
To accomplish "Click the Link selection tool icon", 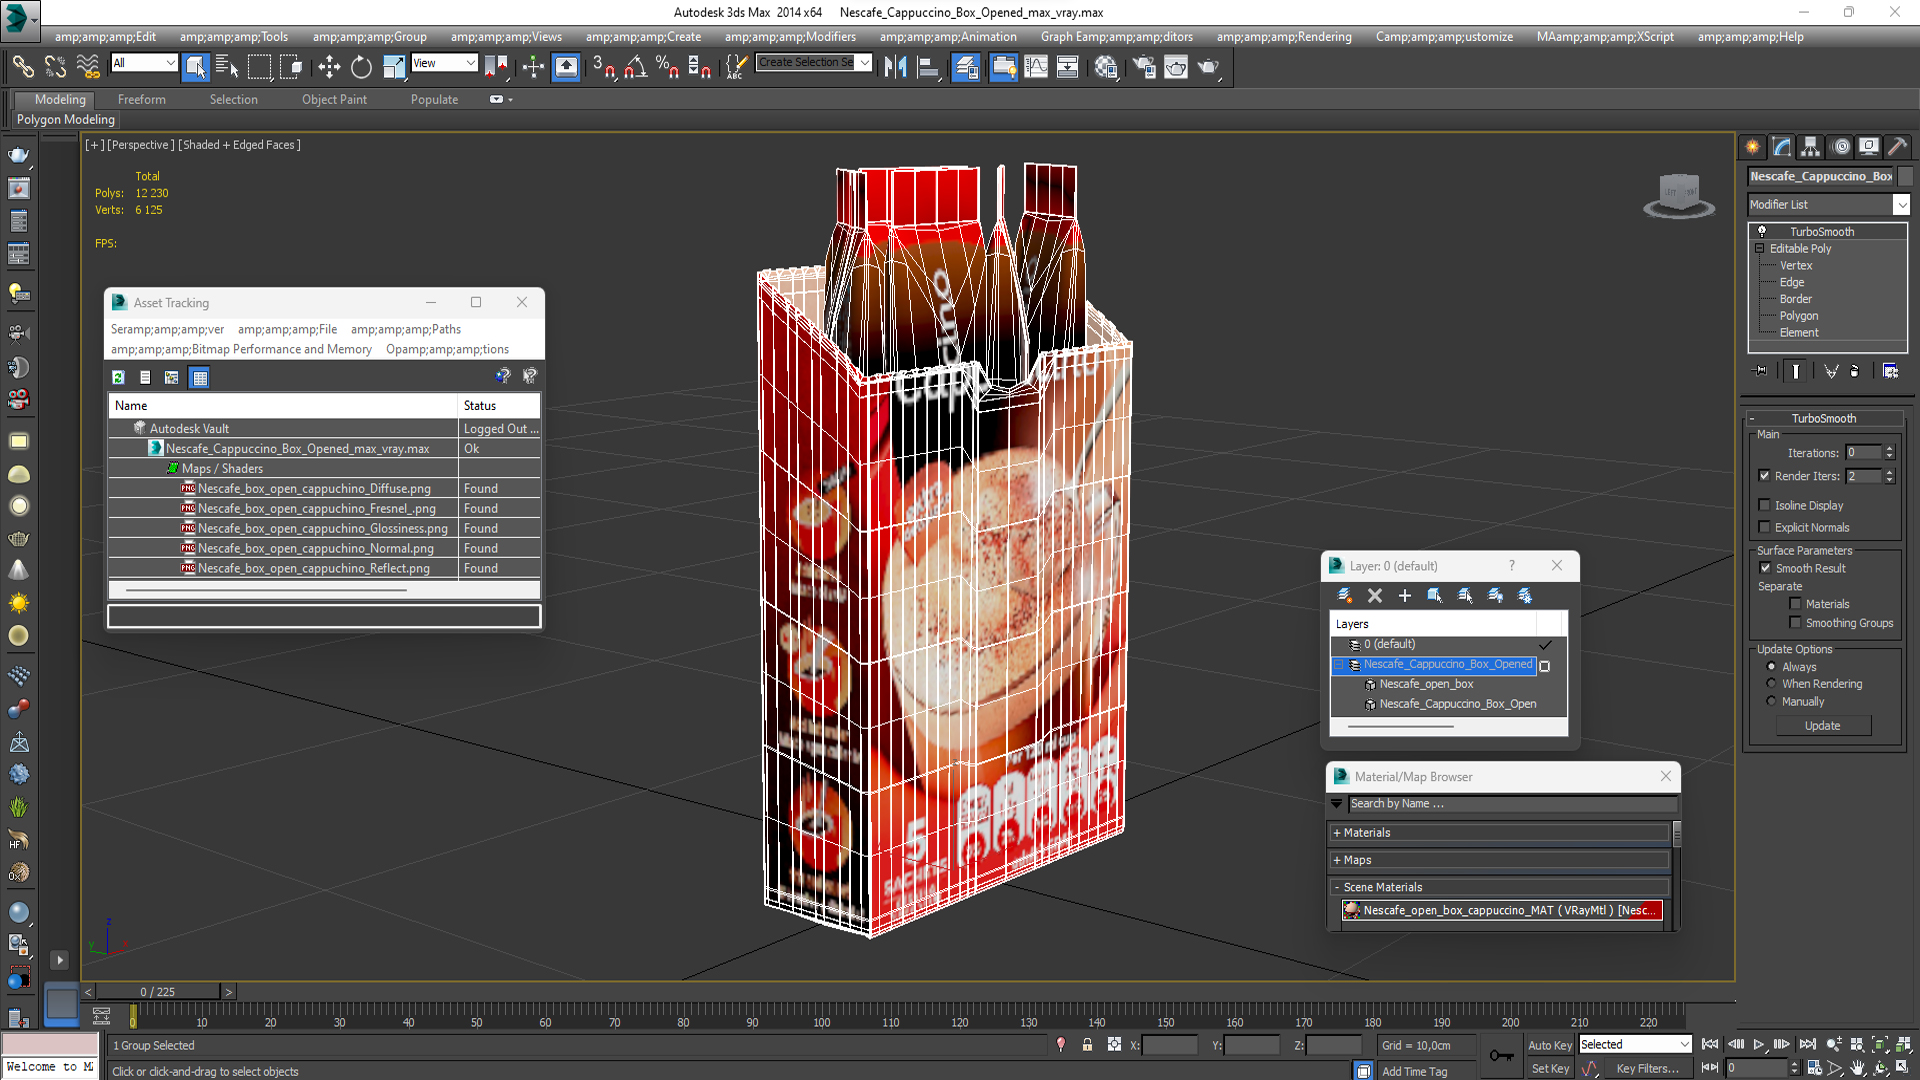I will 23,67.
